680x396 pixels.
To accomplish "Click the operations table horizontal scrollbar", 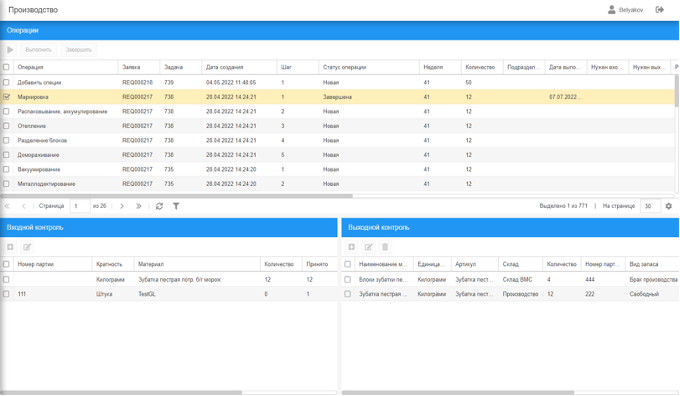I will 176,196.
